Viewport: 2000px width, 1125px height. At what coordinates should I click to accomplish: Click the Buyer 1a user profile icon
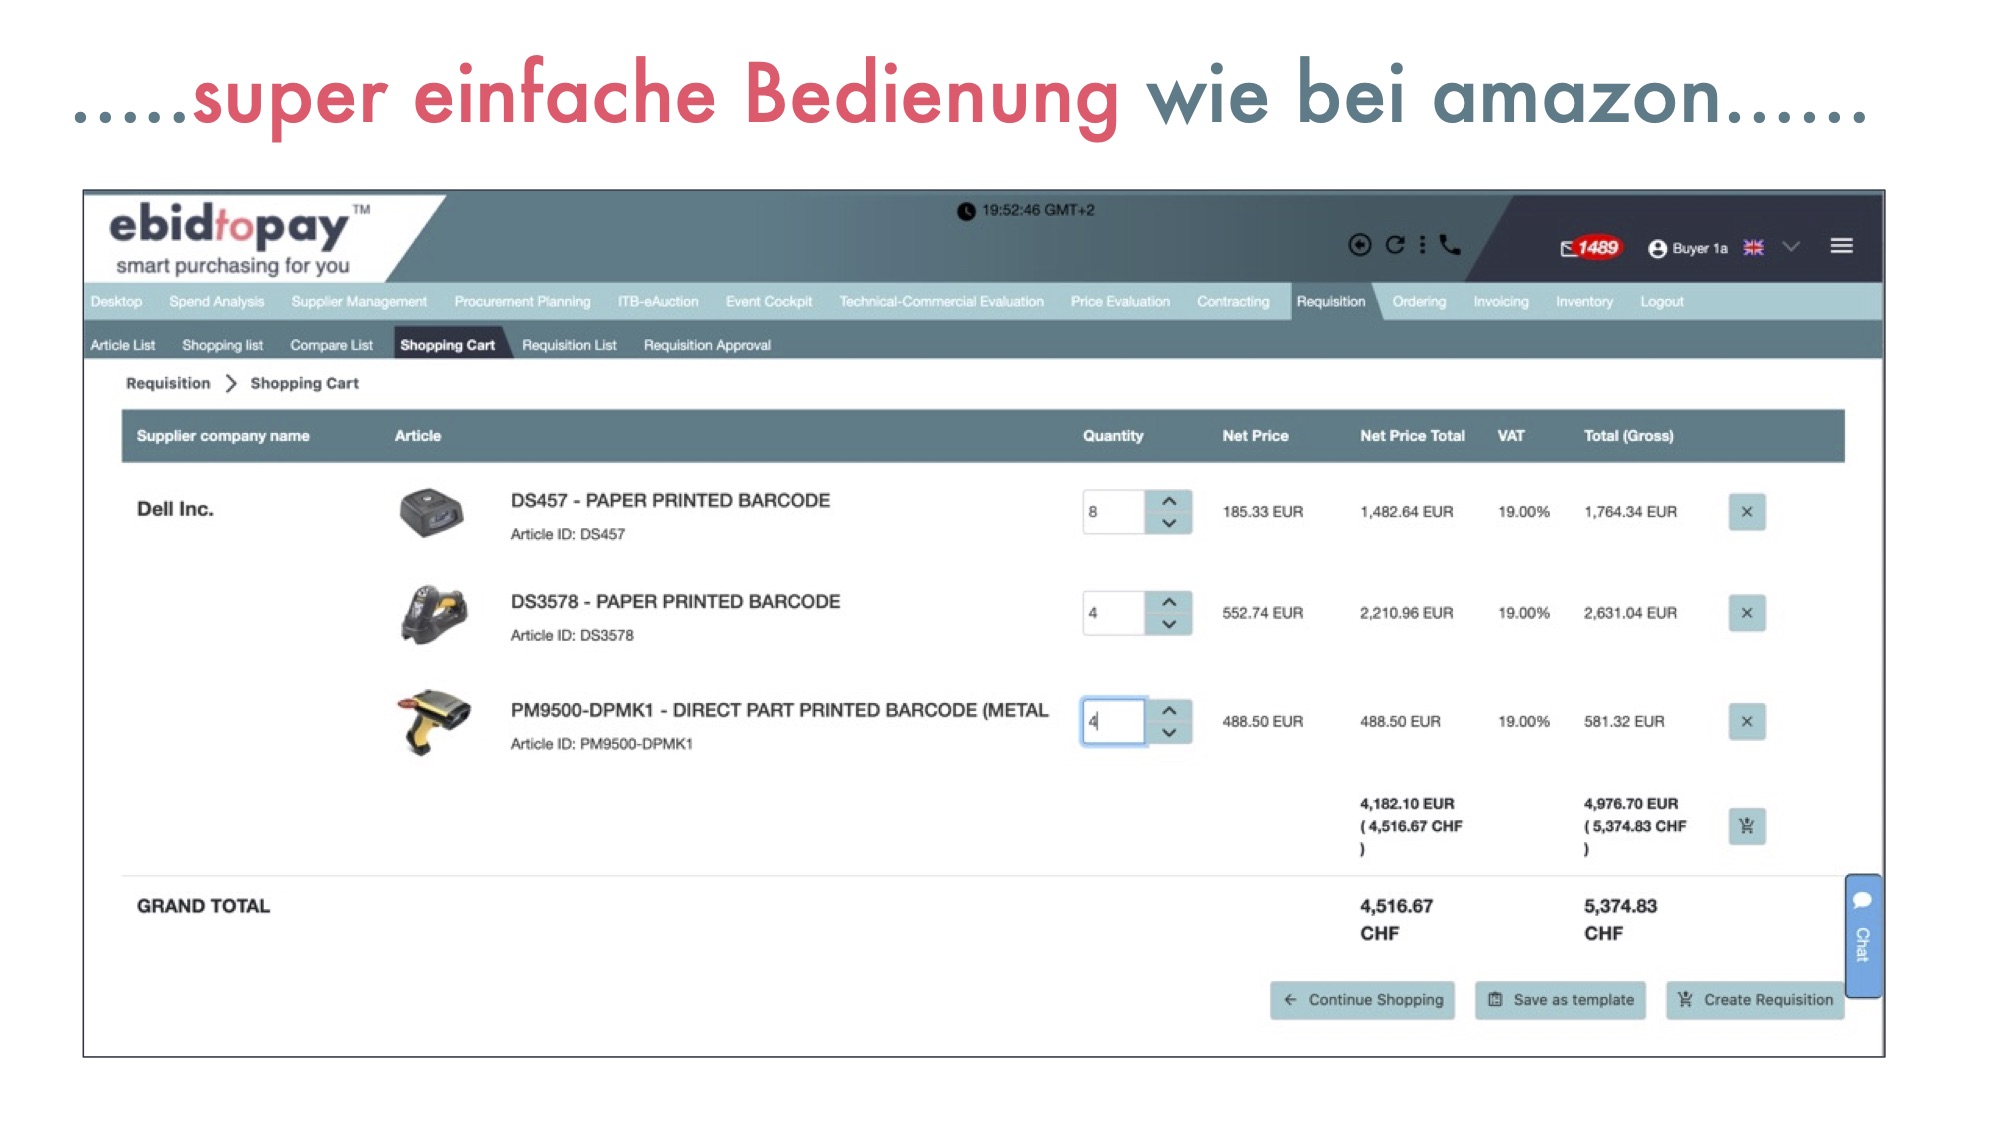click(1657, 248)
